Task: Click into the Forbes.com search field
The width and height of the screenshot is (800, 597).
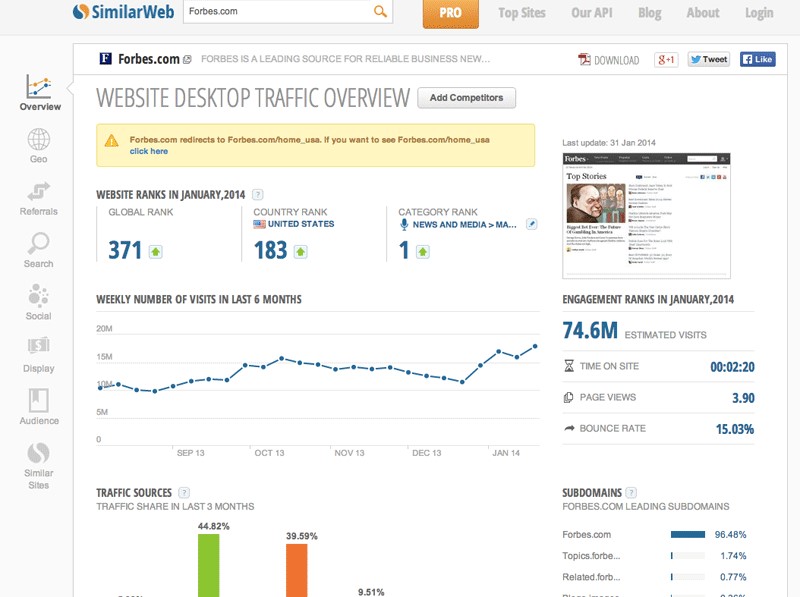Action: click(275, 12)
